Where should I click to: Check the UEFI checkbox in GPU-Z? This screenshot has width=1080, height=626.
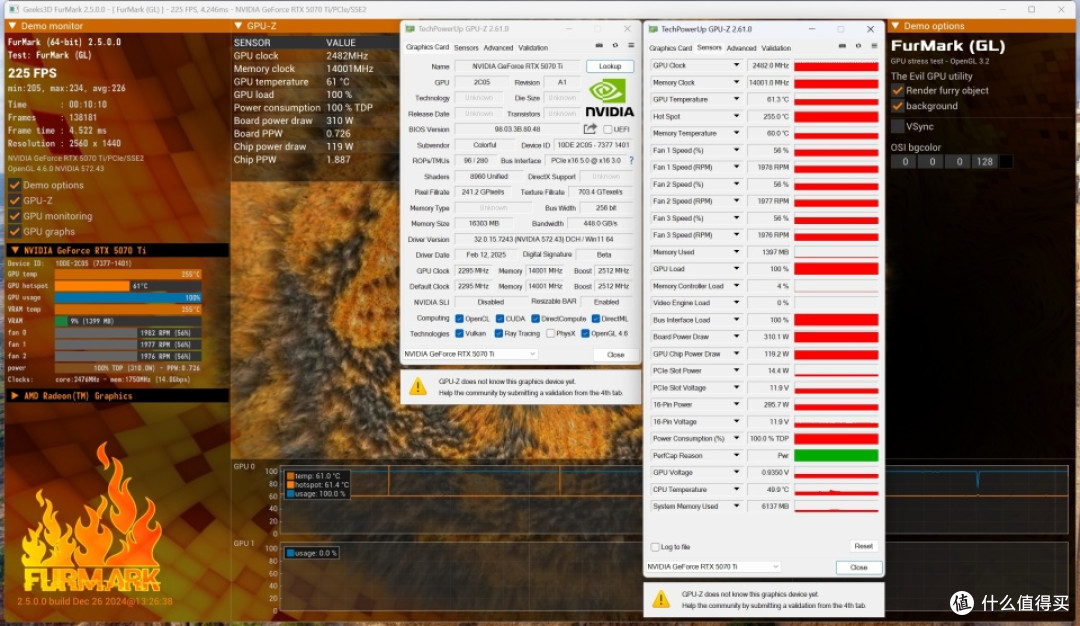click(608, 129)
